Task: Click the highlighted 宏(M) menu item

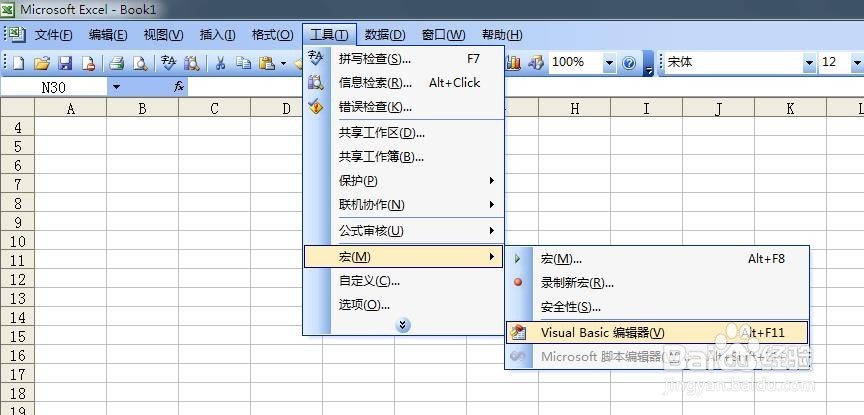Action: (404, 257)
